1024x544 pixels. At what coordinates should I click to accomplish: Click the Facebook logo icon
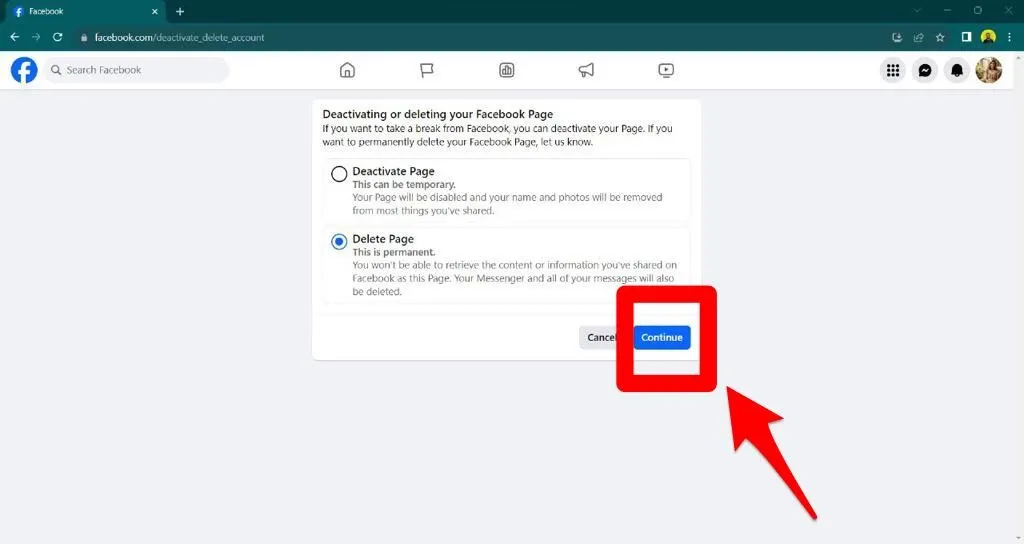pos(24,70)
